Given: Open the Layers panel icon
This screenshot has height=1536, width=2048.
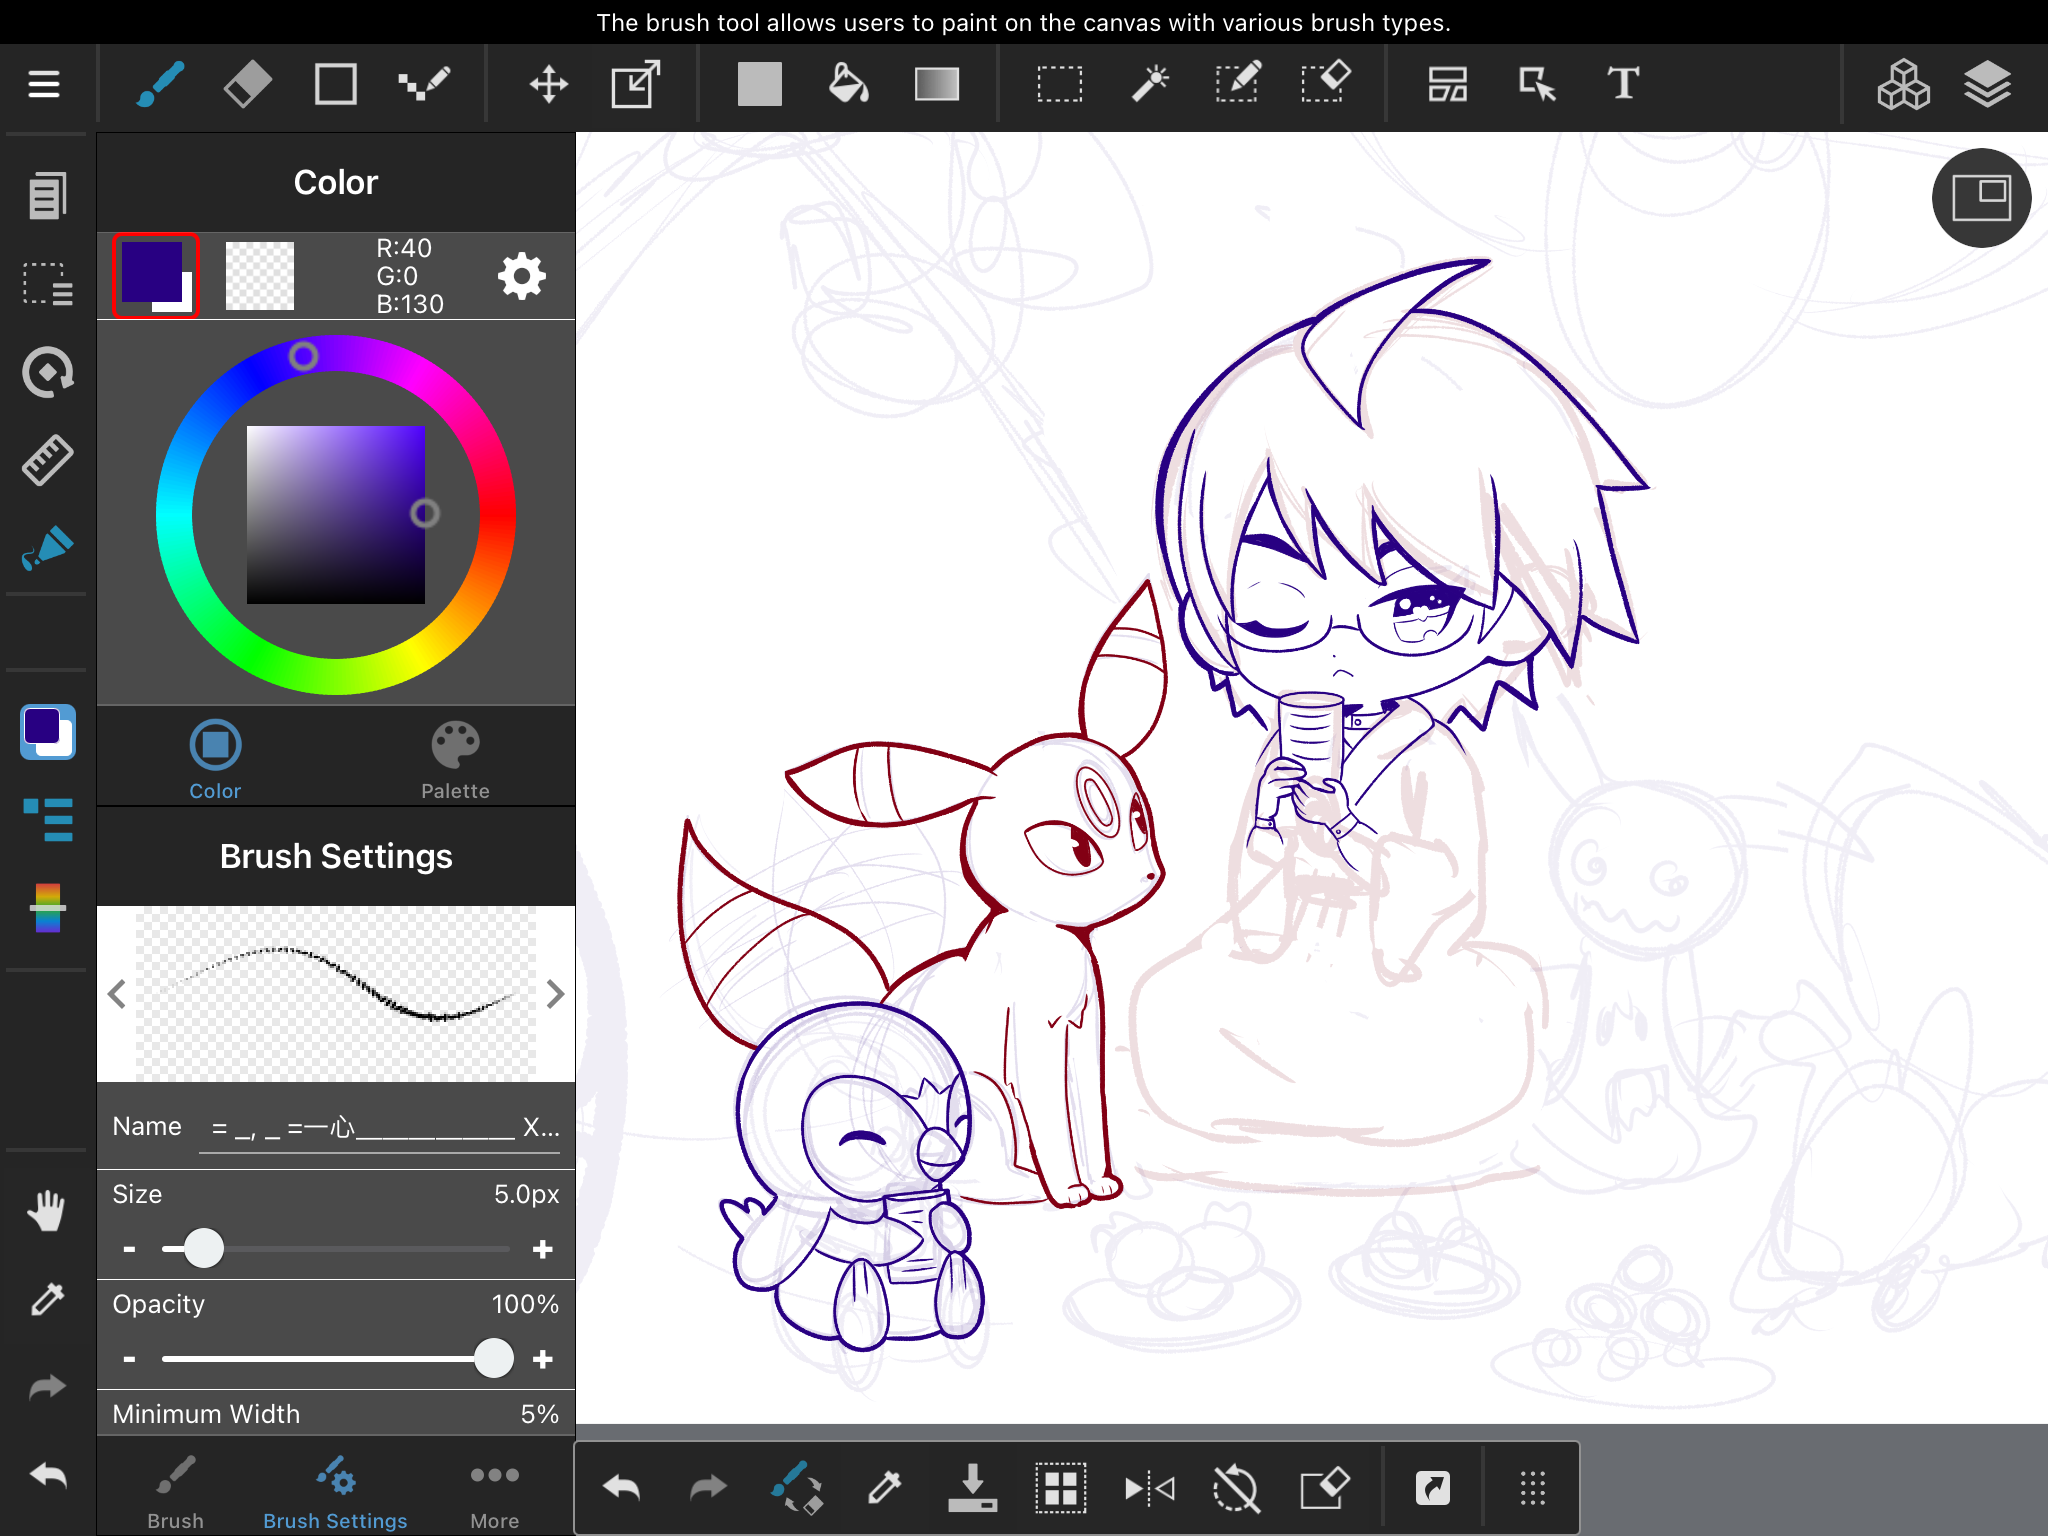Looking at the screenshot, I should tap(1987, 84).
